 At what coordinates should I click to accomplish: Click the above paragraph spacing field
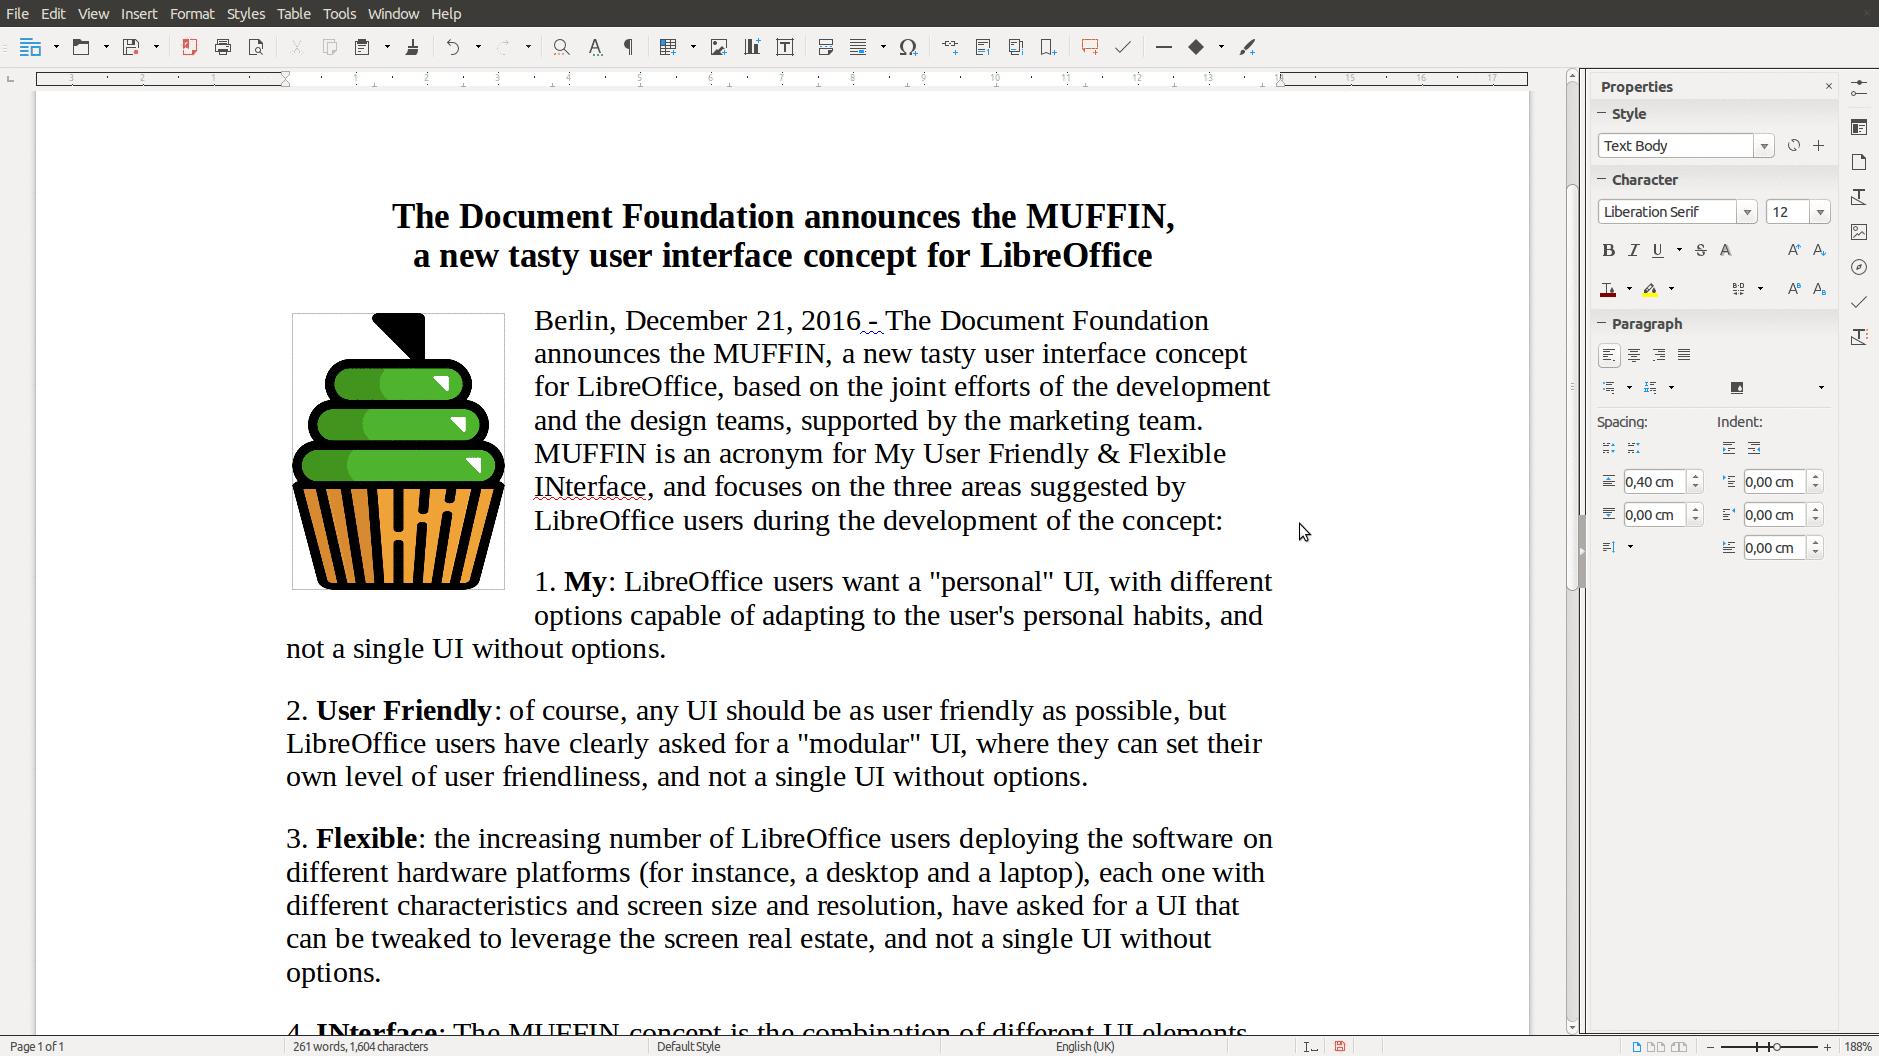pyautogui.click(x=1654, y=482)
